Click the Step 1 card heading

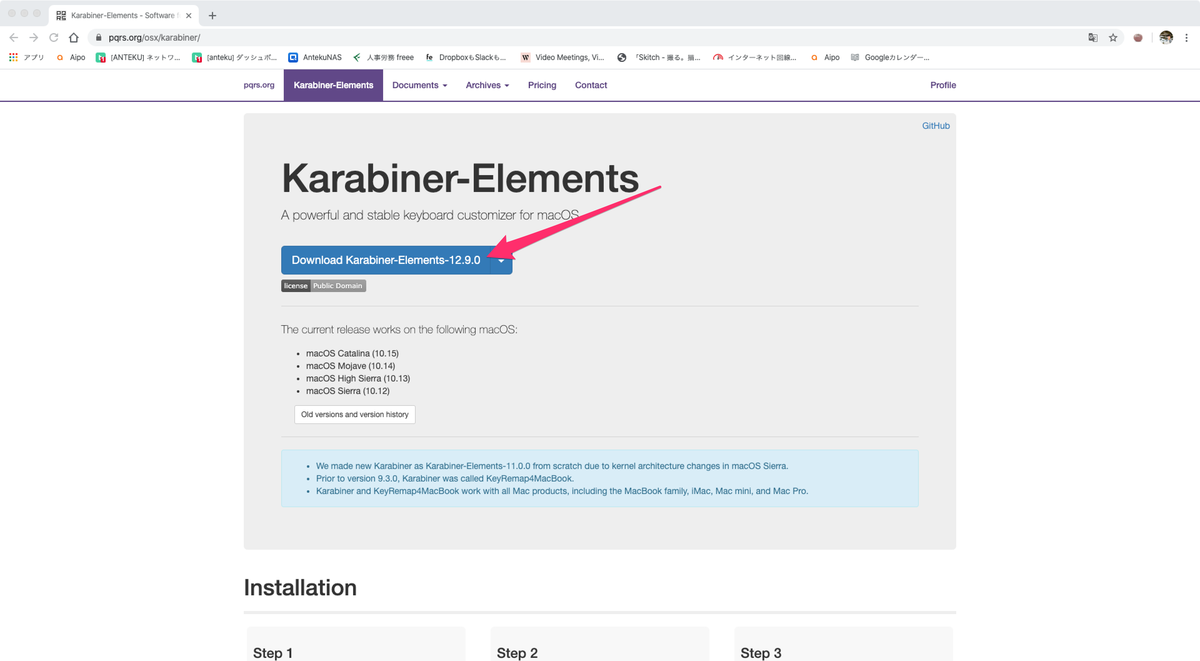[x=273, y=653]
